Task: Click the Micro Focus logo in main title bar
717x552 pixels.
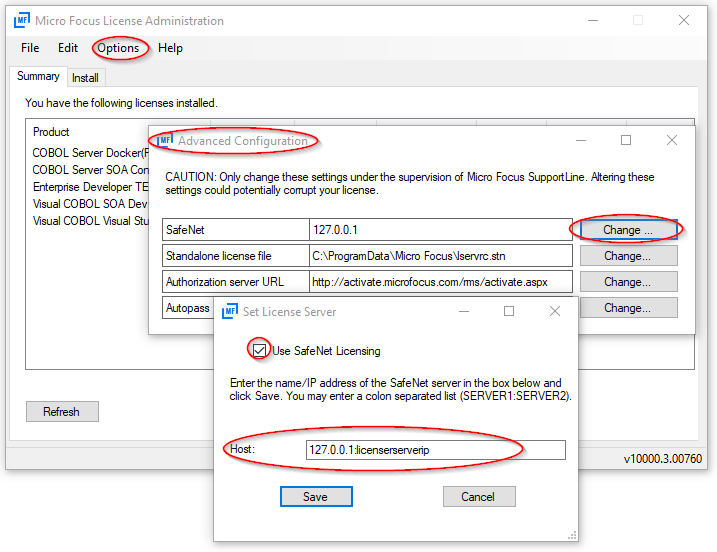Action: tap(21, 20)
